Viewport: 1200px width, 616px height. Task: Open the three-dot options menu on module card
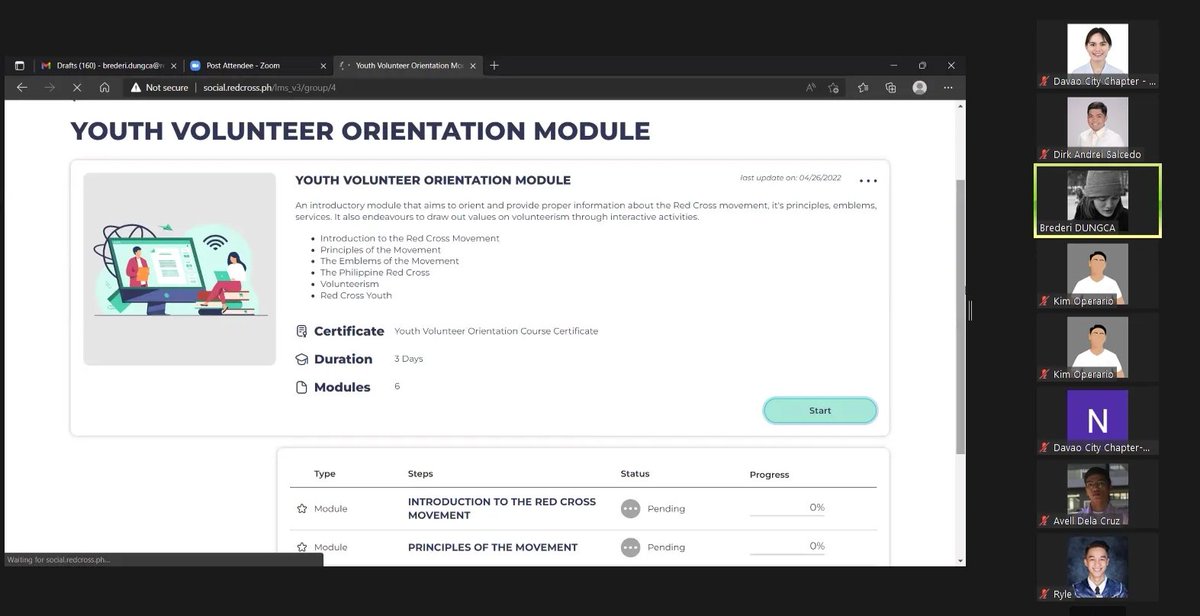[868, 181]
